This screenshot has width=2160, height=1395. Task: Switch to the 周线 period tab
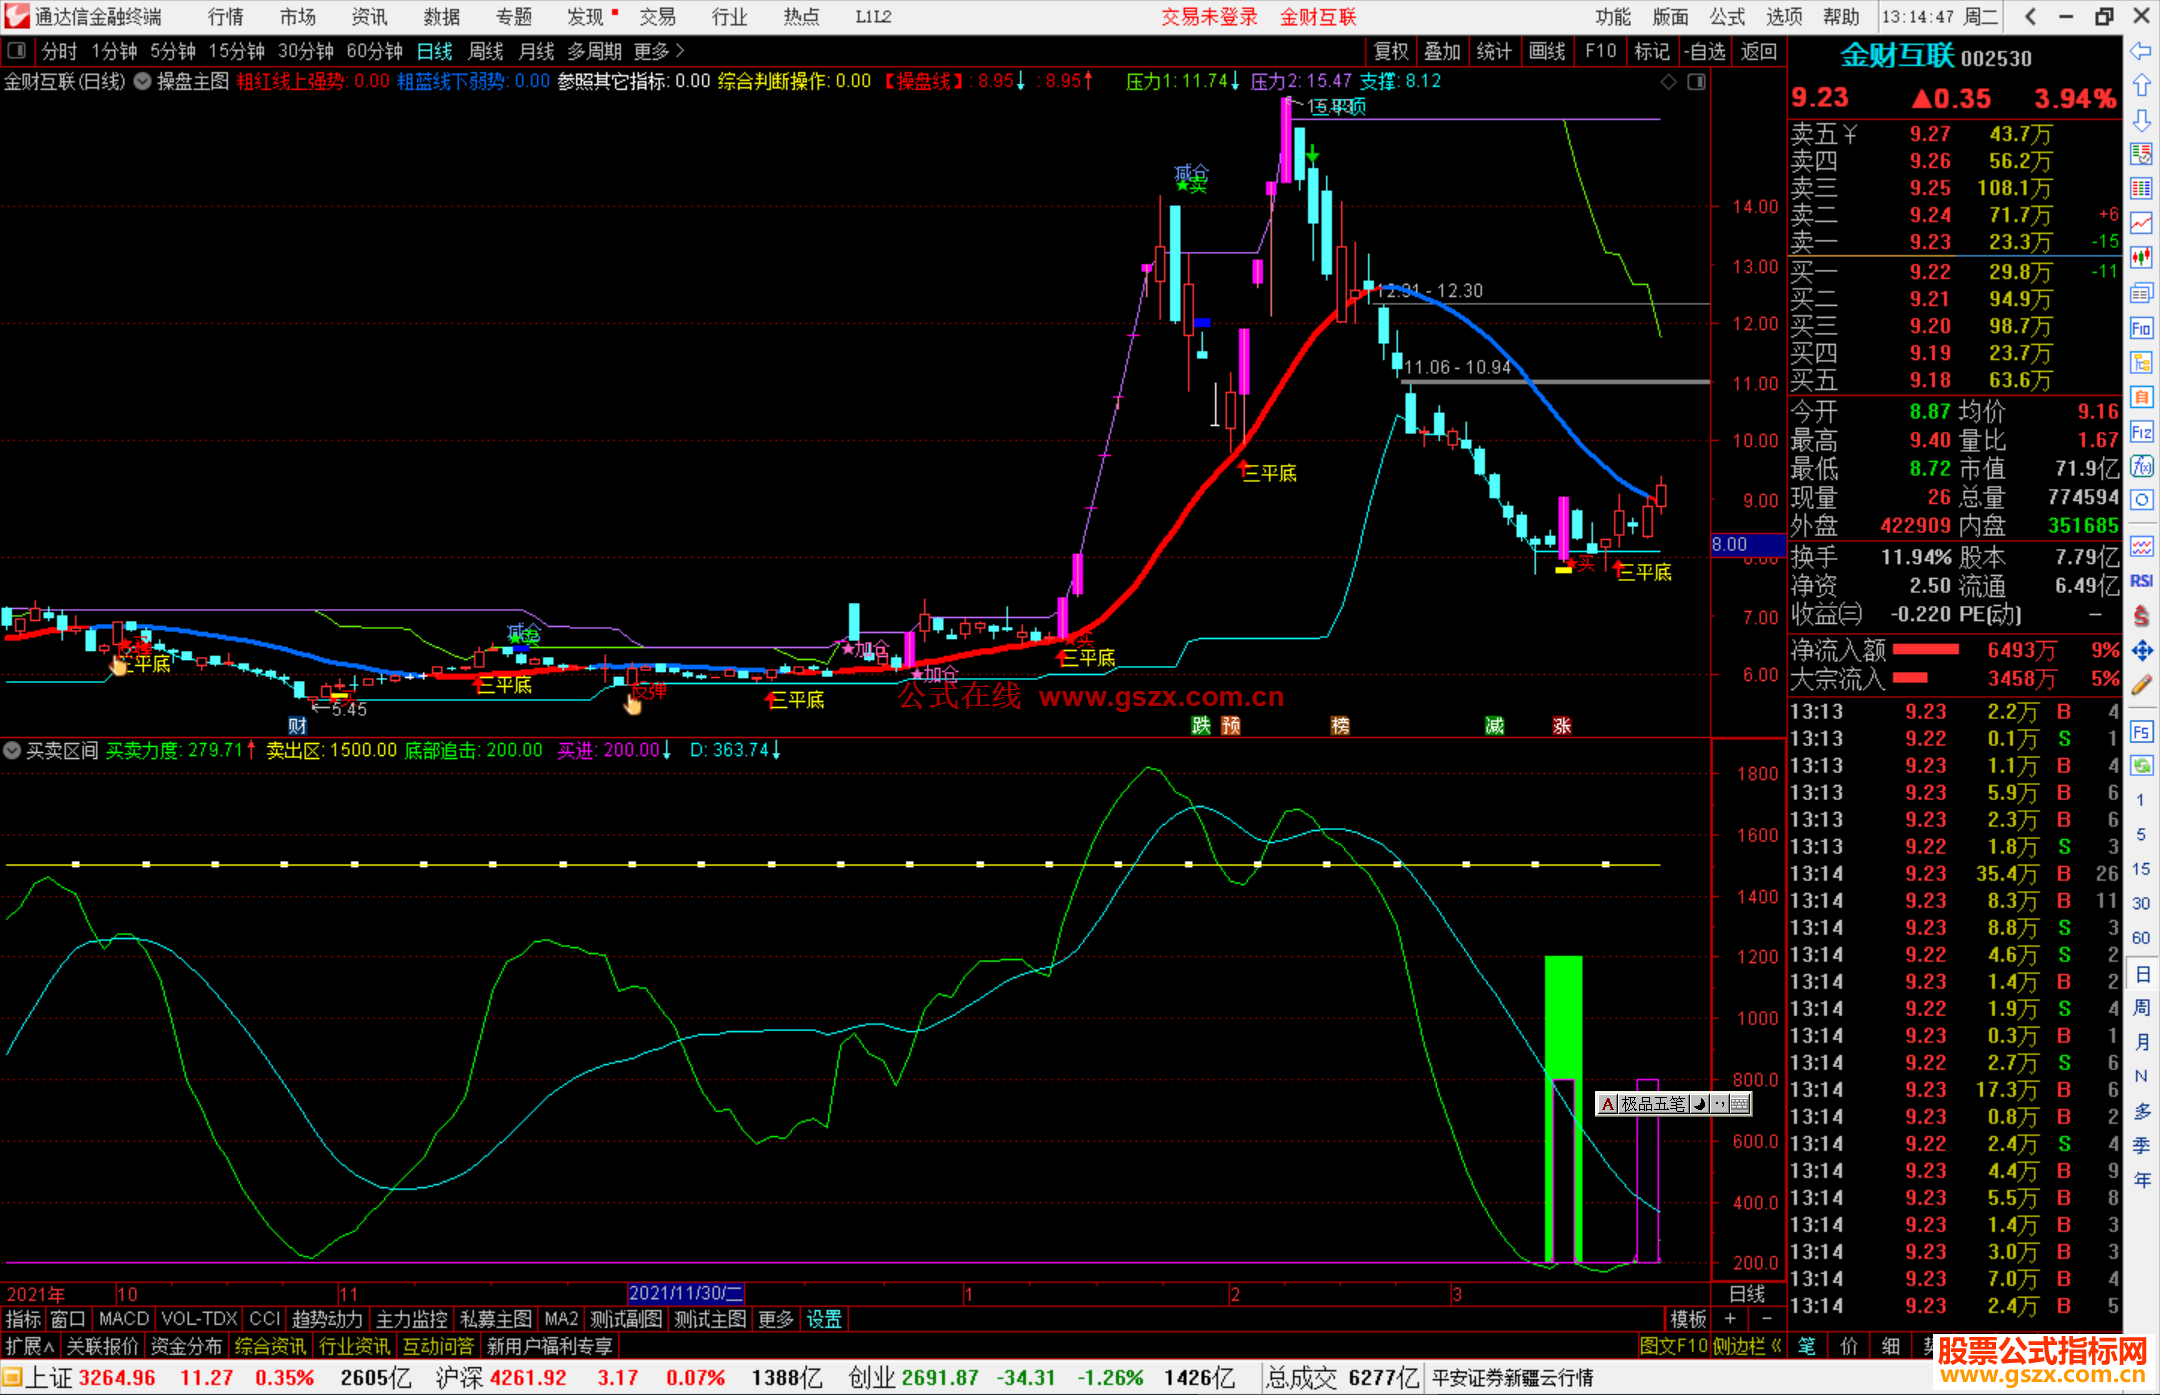coord(486,51)
